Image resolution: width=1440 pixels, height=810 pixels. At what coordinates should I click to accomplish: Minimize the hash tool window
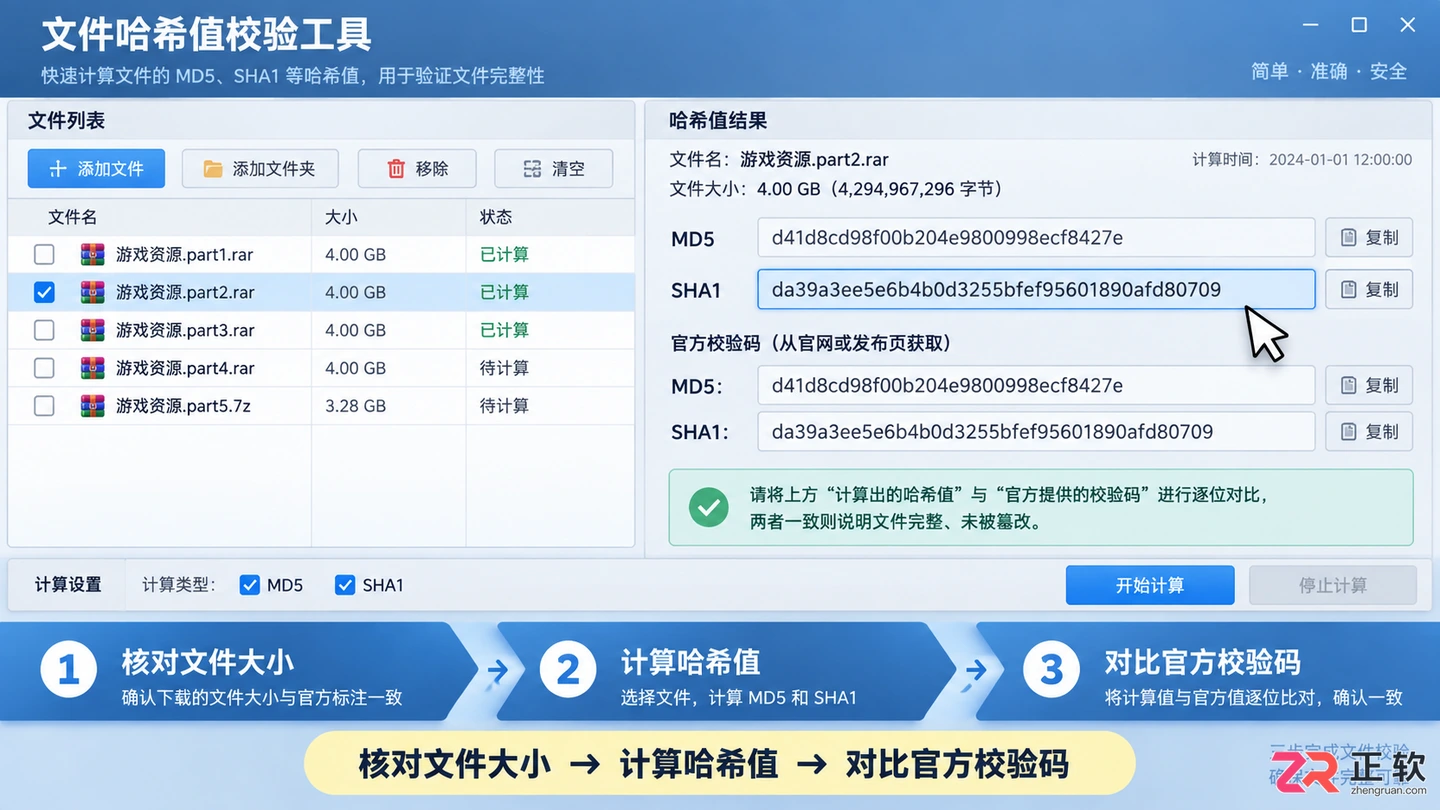pos(1311,25)
